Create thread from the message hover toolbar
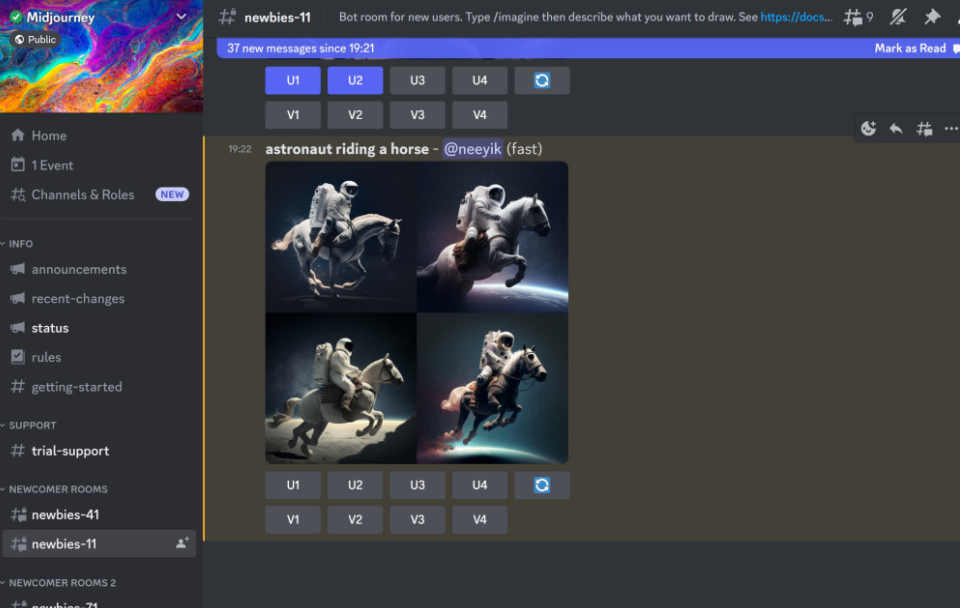The image size is (960, 608). [x=924, y=129]
